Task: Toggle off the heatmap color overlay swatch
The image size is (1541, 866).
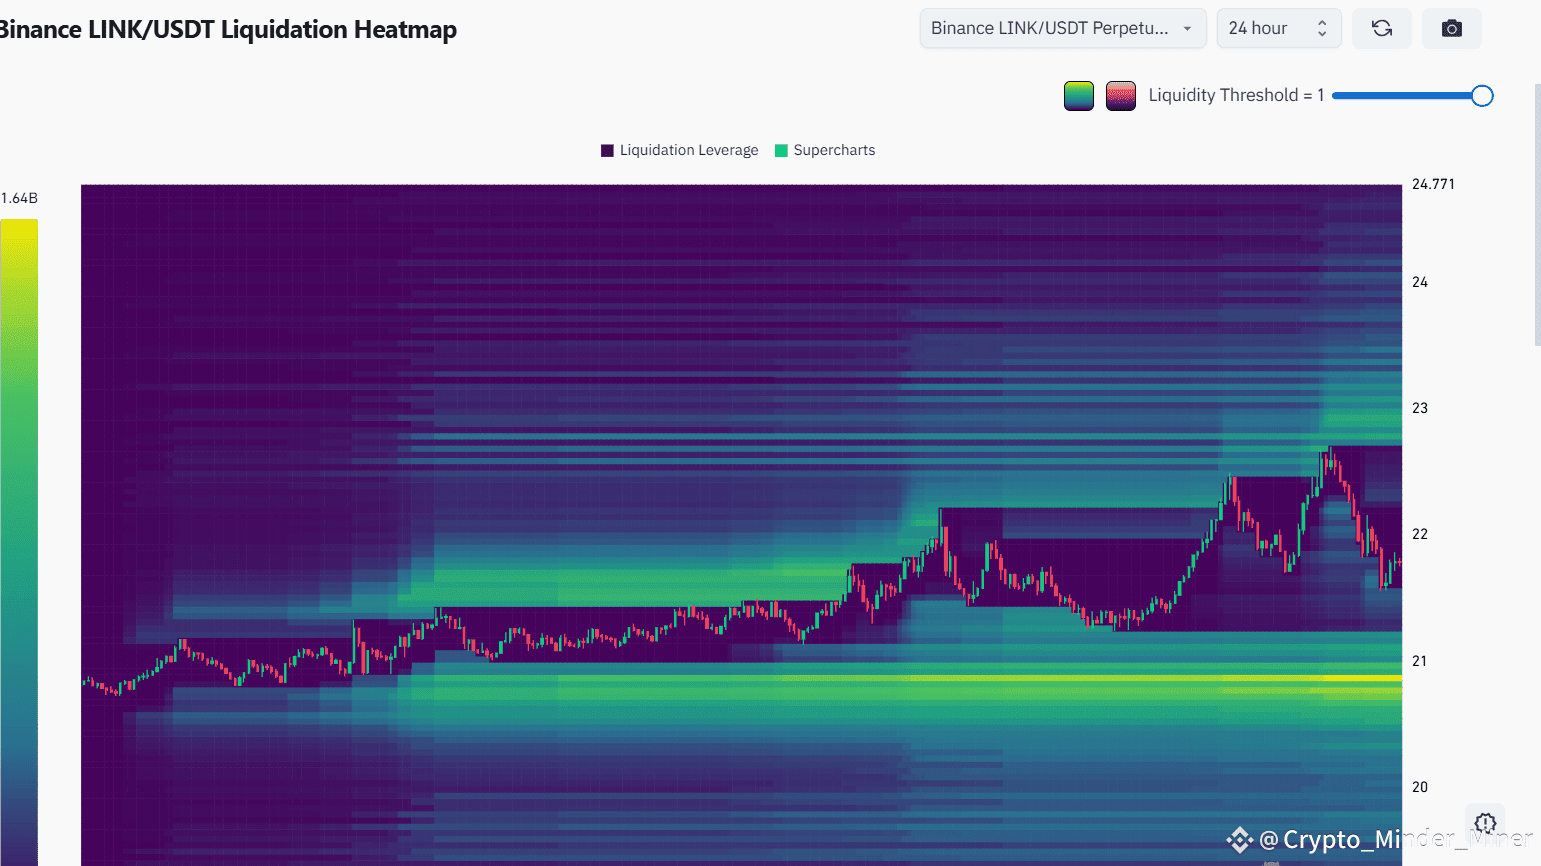Action: (1078, 95)
